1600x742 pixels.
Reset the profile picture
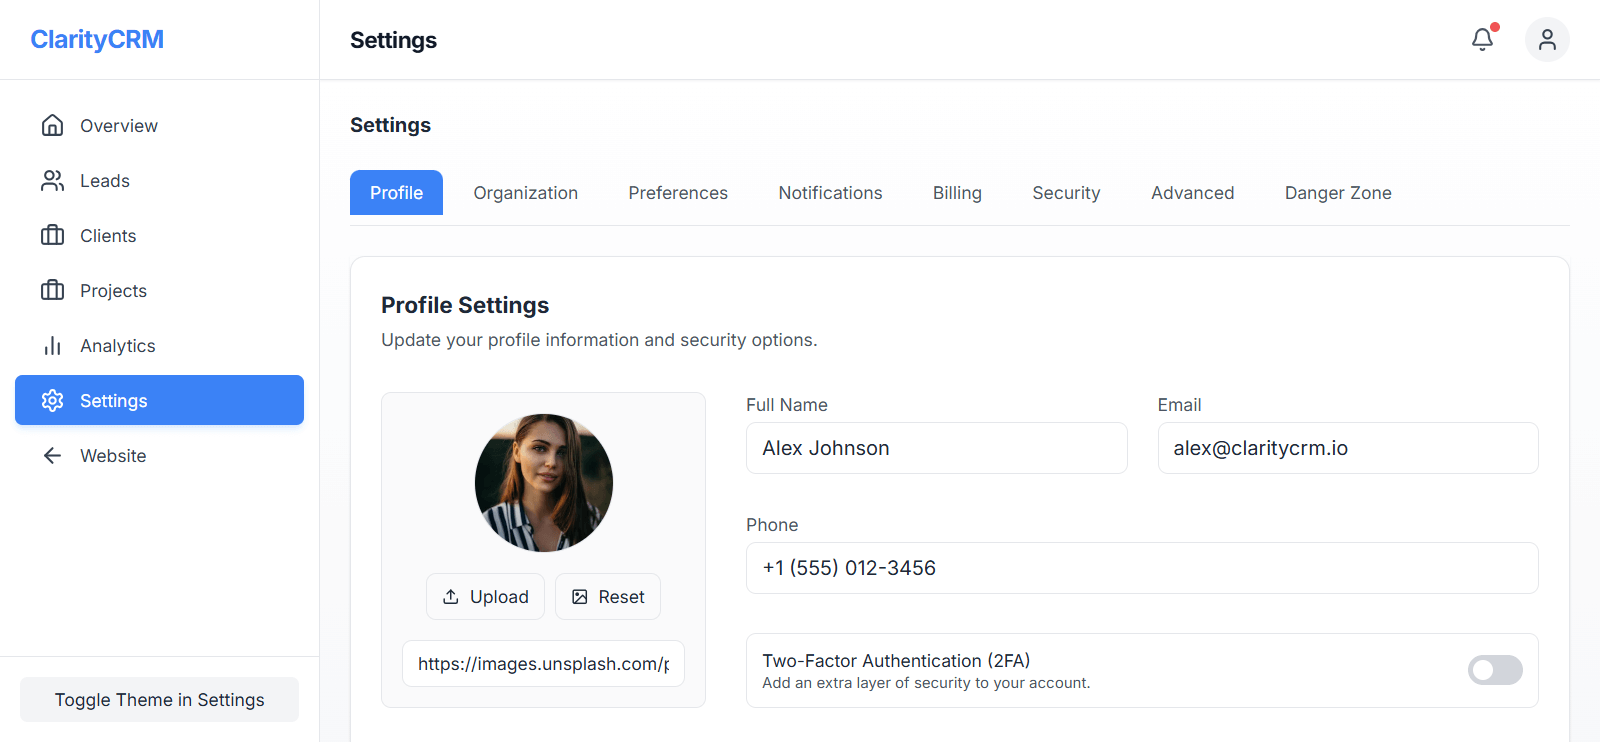coord(608,597)
